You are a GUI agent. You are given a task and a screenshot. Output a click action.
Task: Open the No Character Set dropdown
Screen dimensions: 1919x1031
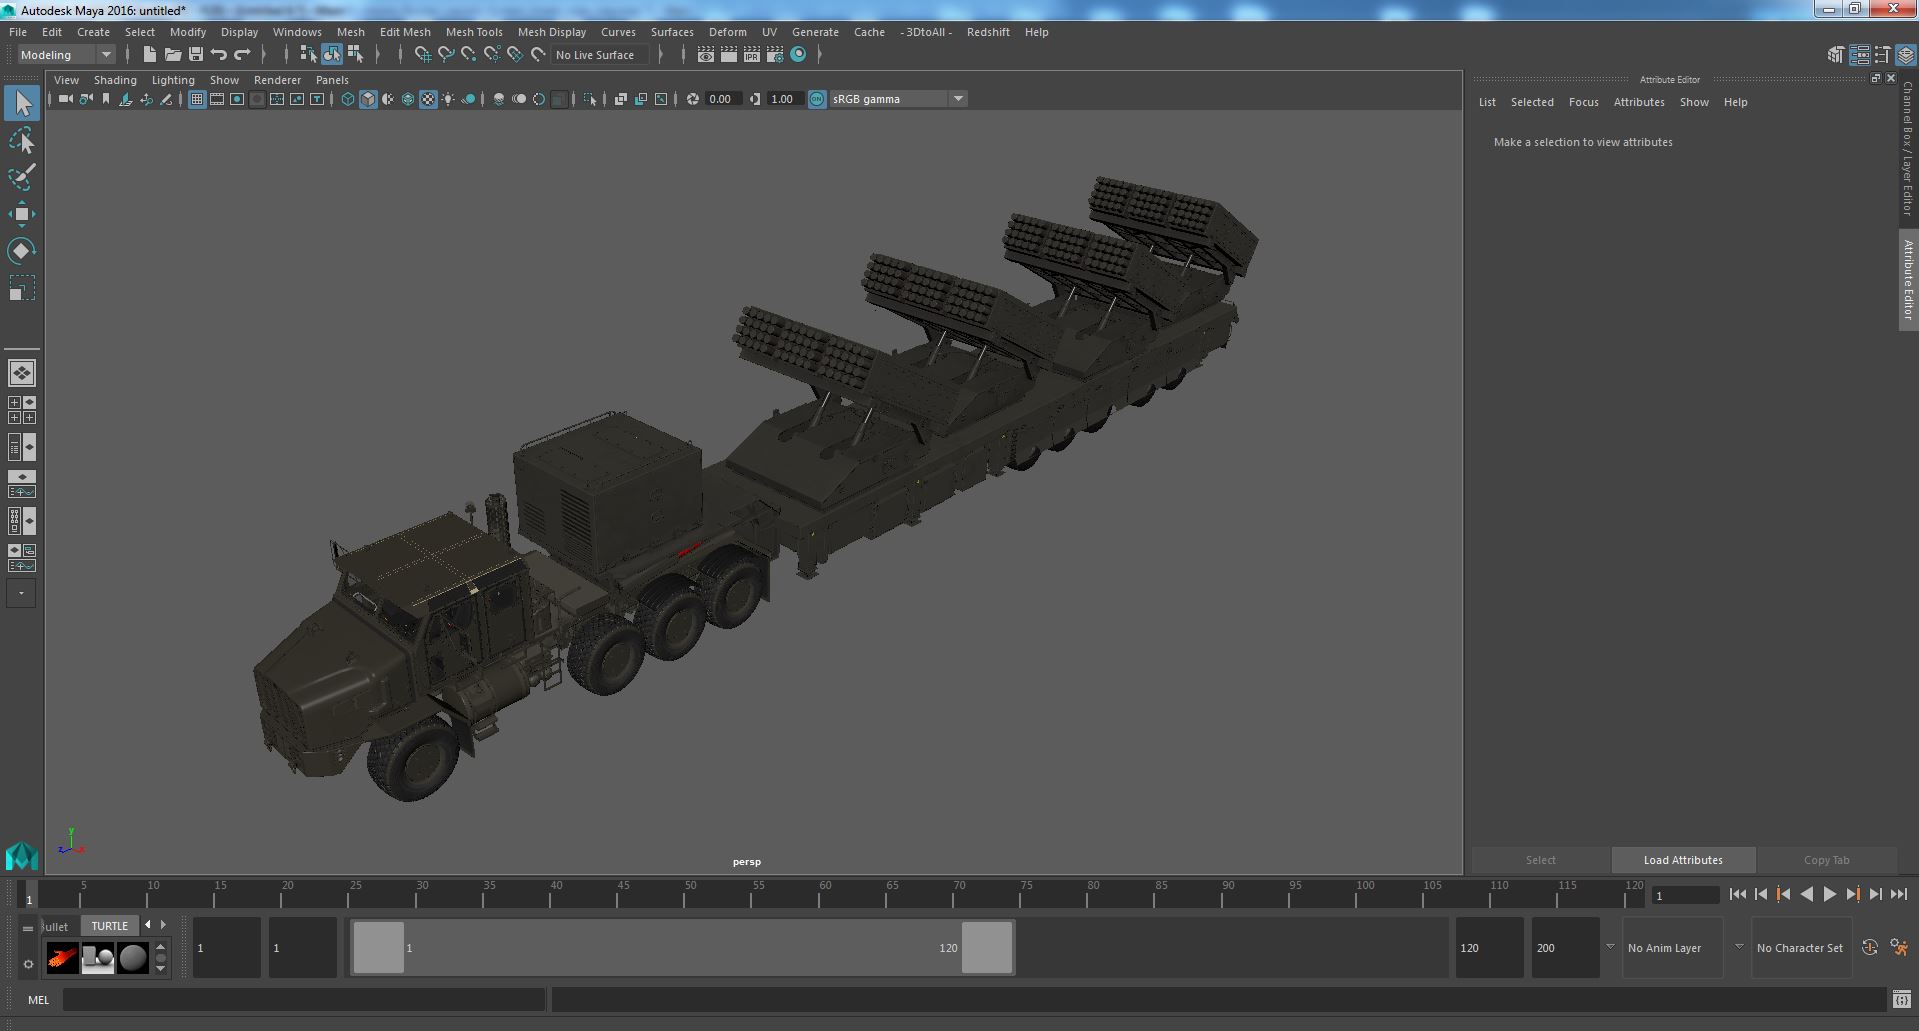(x=1800, y=948)
